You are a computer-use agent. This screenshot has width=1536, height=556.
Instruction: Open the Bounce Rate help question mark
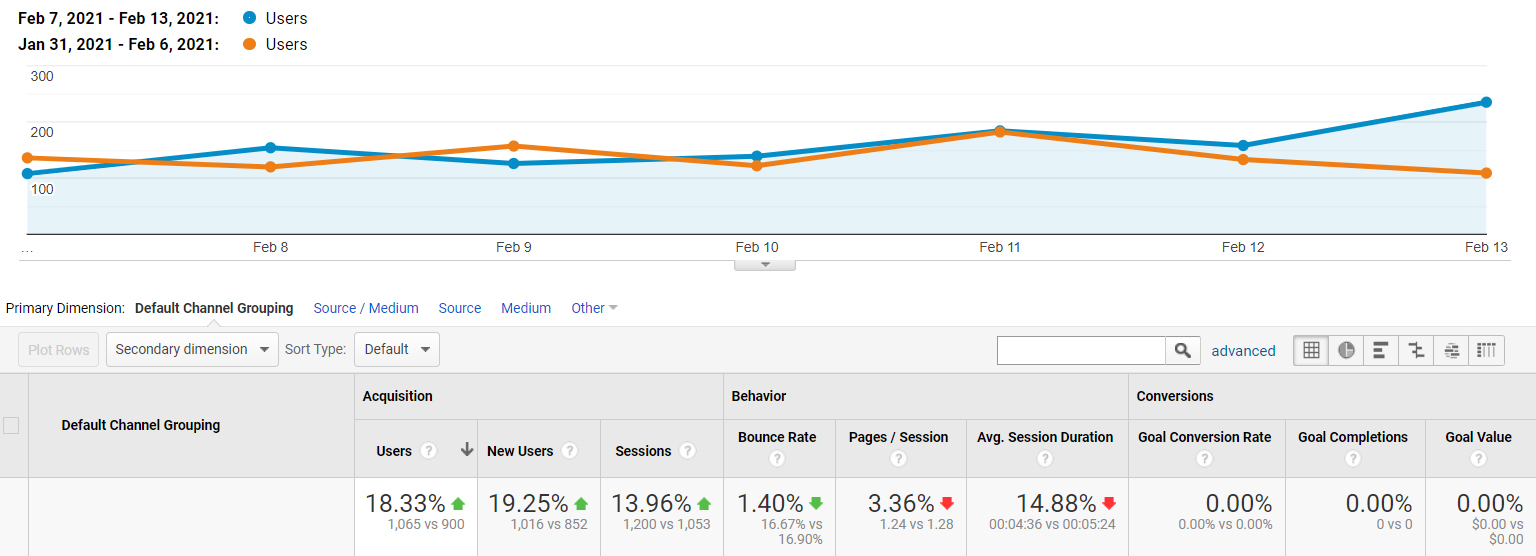pos(777,459)
